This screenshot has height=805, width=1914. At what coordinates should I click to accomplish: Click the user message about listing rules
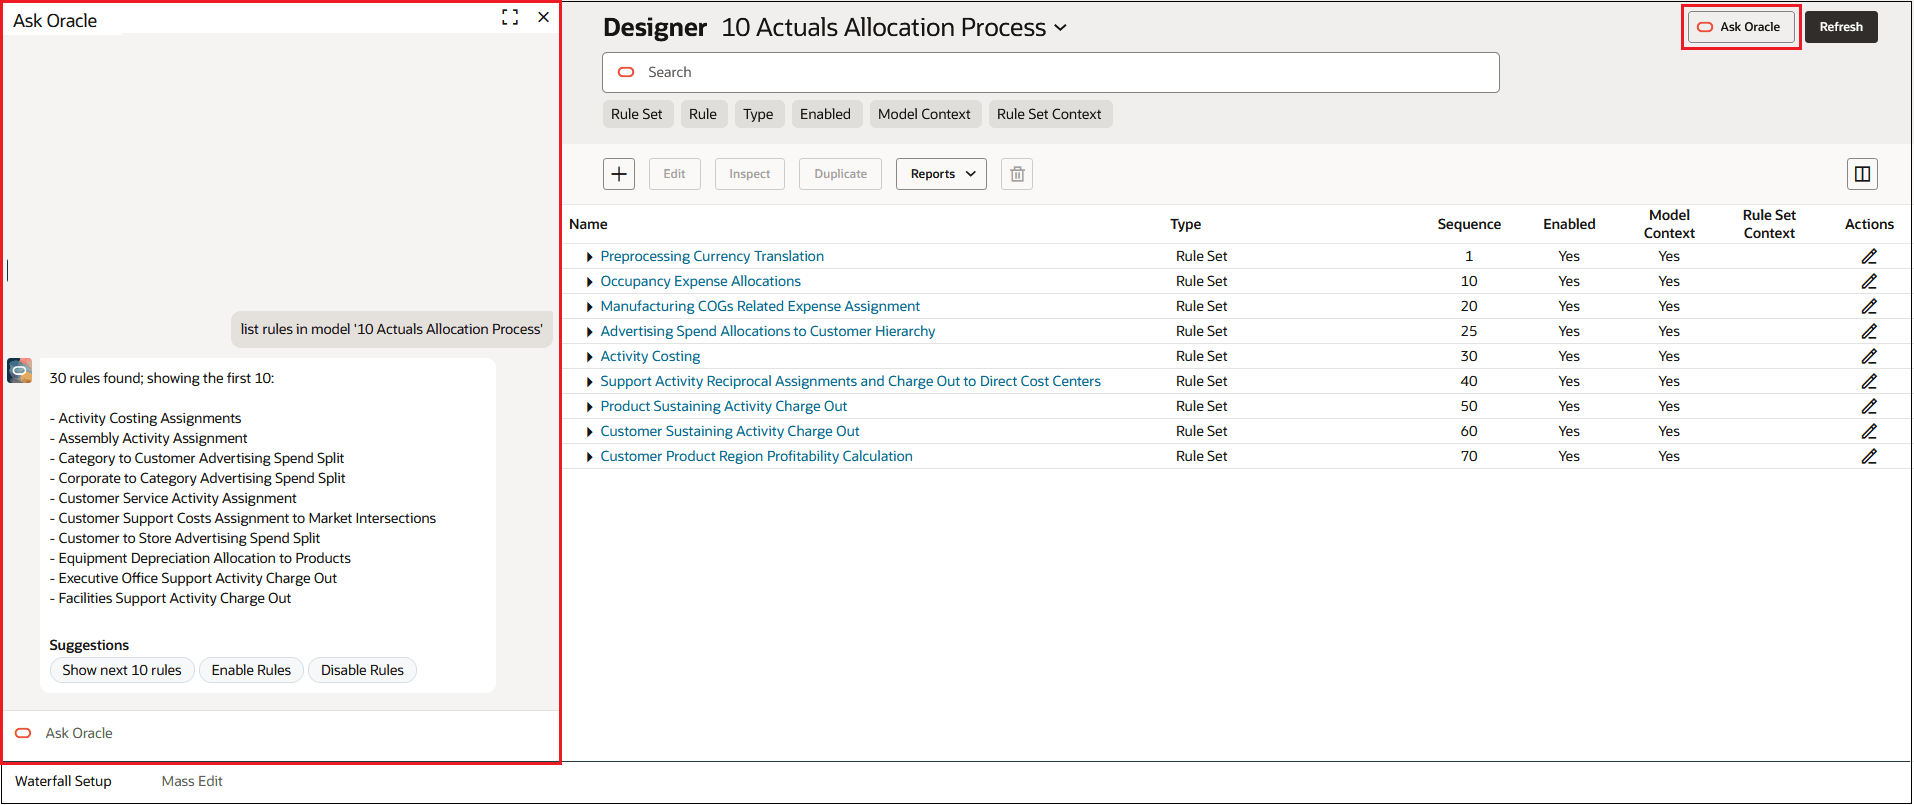pos(391,329)
